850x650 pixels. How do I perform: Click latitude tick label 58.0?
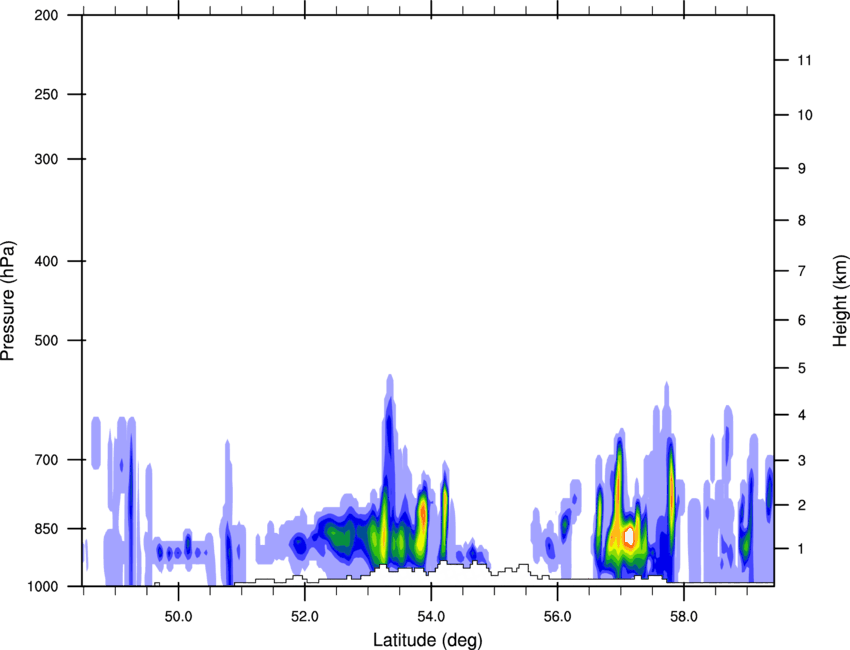684,616
